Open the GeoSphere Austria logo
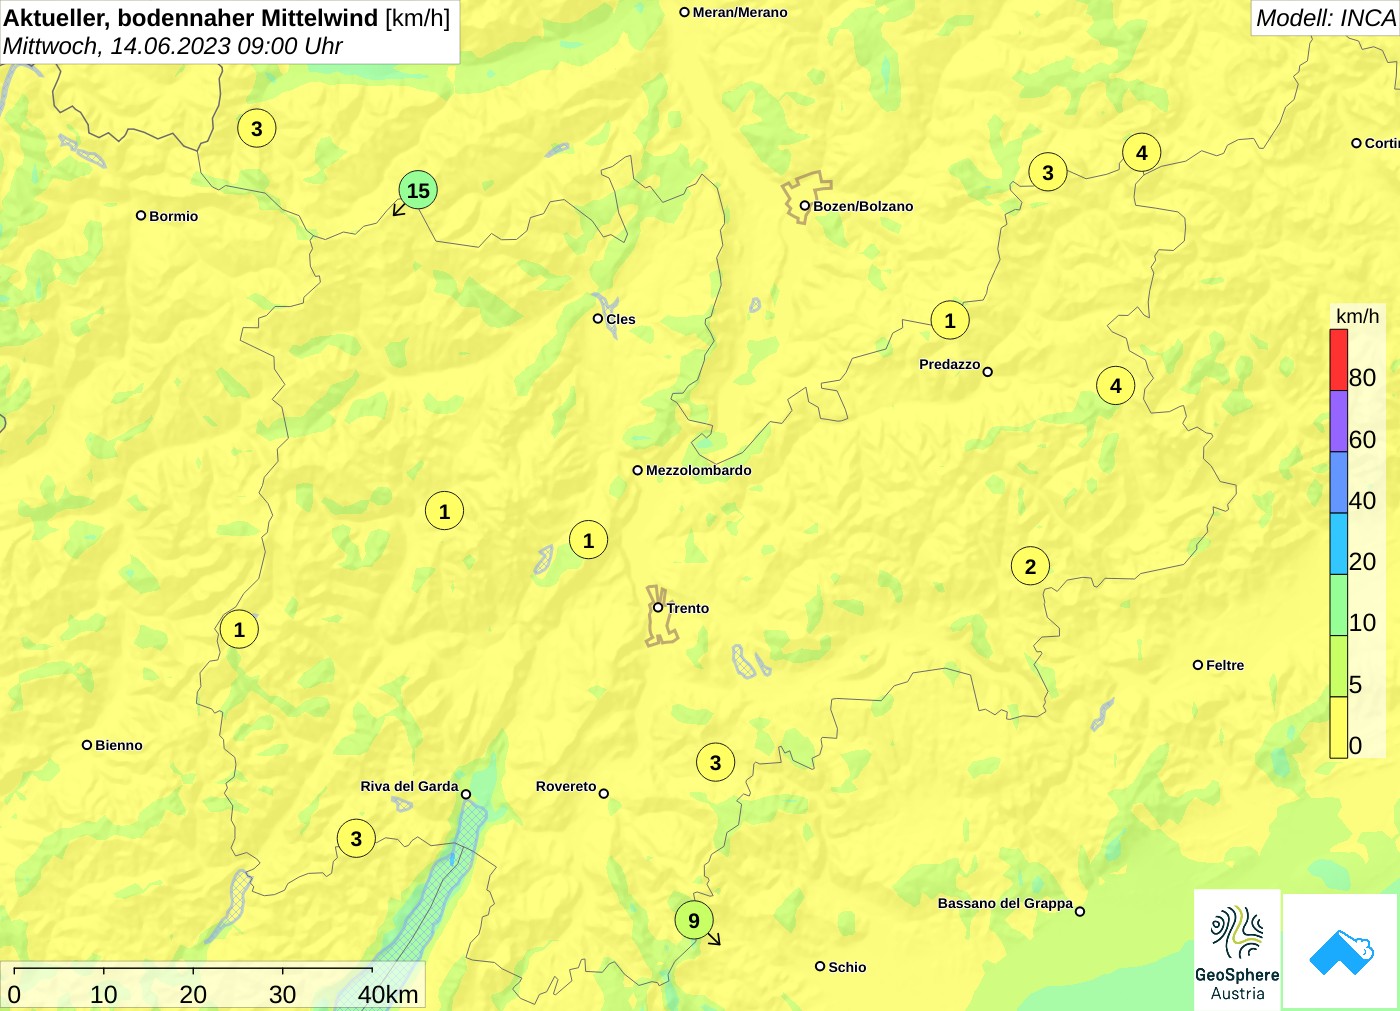The height and width of the screenshot is (1011, 1400). pyautogui.click(x=1237, y=949)
